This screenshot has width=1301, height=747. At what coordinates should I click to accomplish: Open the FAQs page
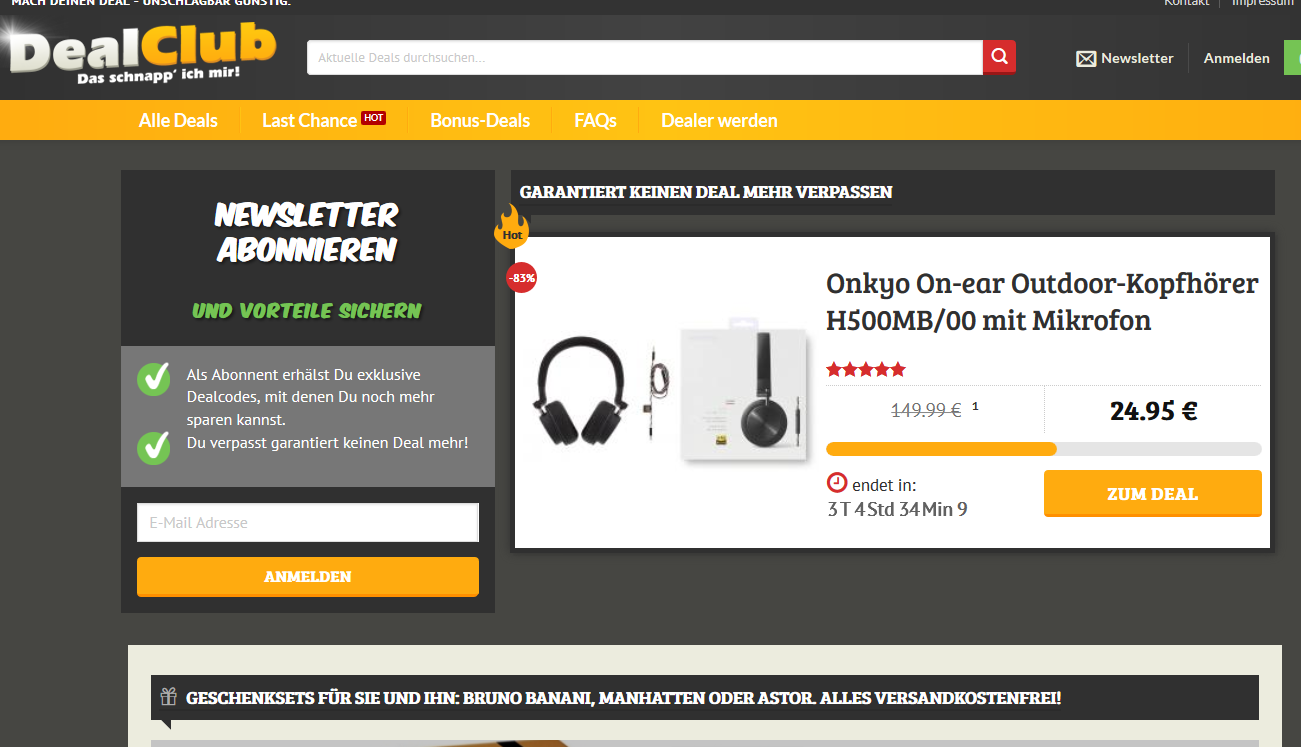[595, 120]
